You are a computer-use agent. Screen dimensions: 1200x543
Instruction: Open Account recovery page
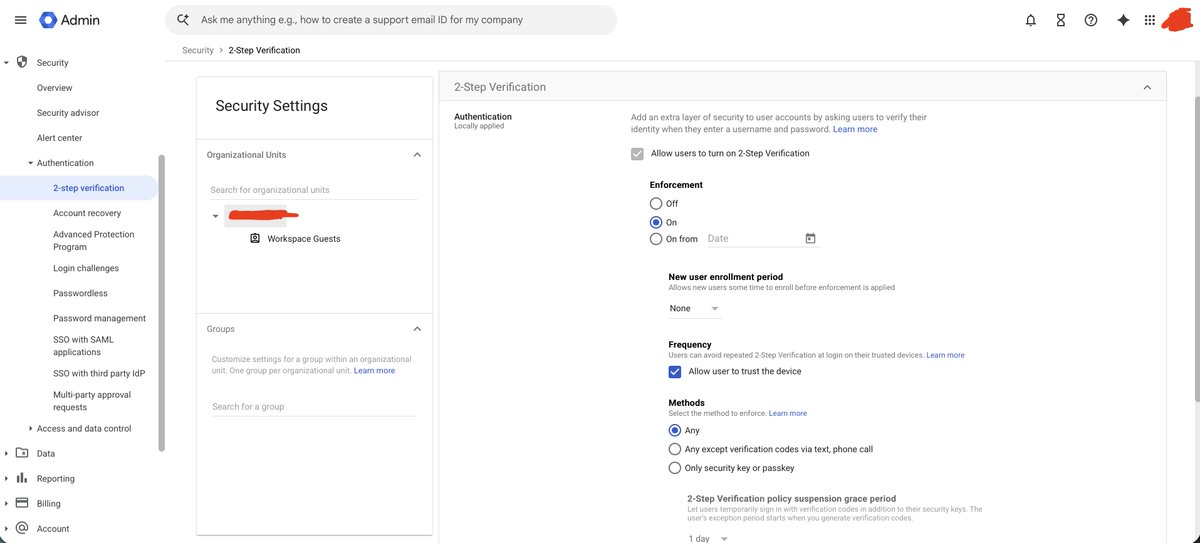coord(87,213)
